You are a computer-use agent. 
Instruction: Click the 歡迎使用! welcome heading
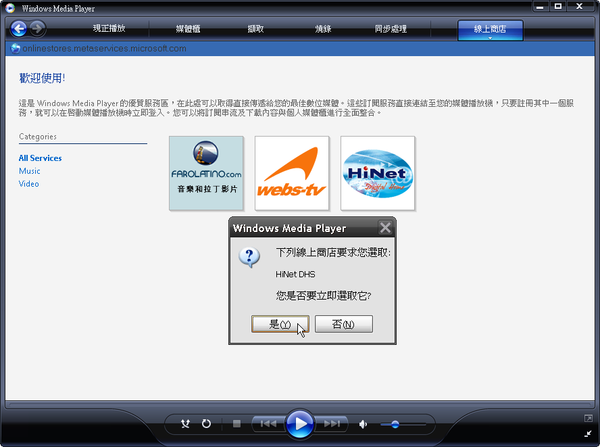point(42,78)
